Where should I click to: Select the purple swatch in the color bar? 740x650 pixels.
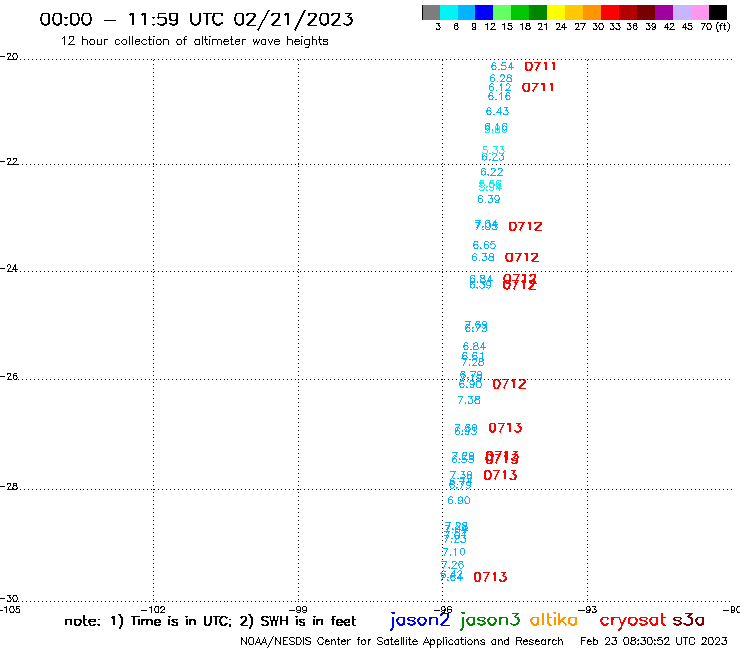point(664,12)
